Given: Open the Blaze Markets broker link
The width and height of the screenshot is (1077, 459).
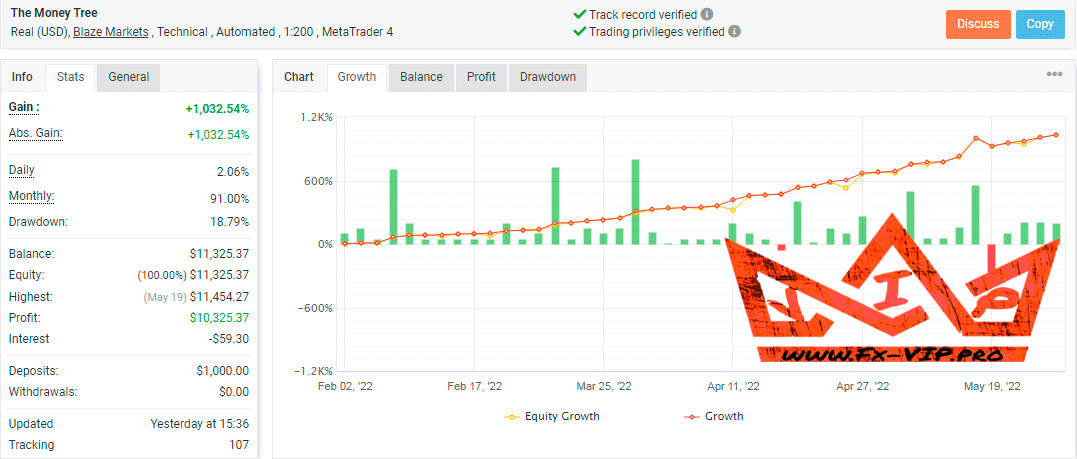Looking at the screenshot, I should click(x=110, y=32).
